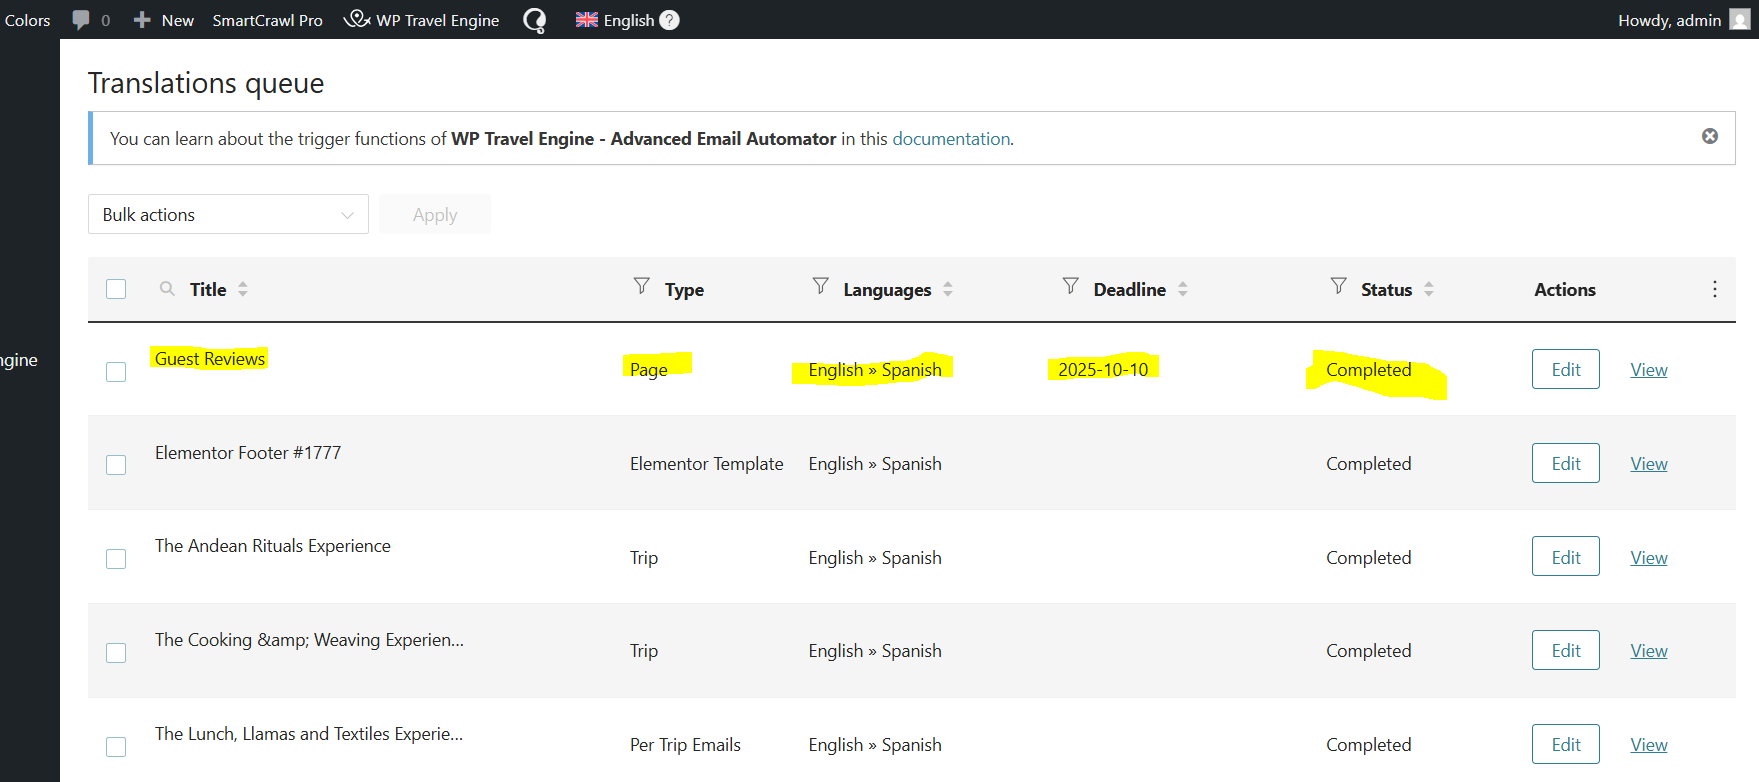Image resolution: width=1759 pixels, height=782 pixels.
Task: Edit the Guest Reviews translation
Action: tap(1565, 370)
